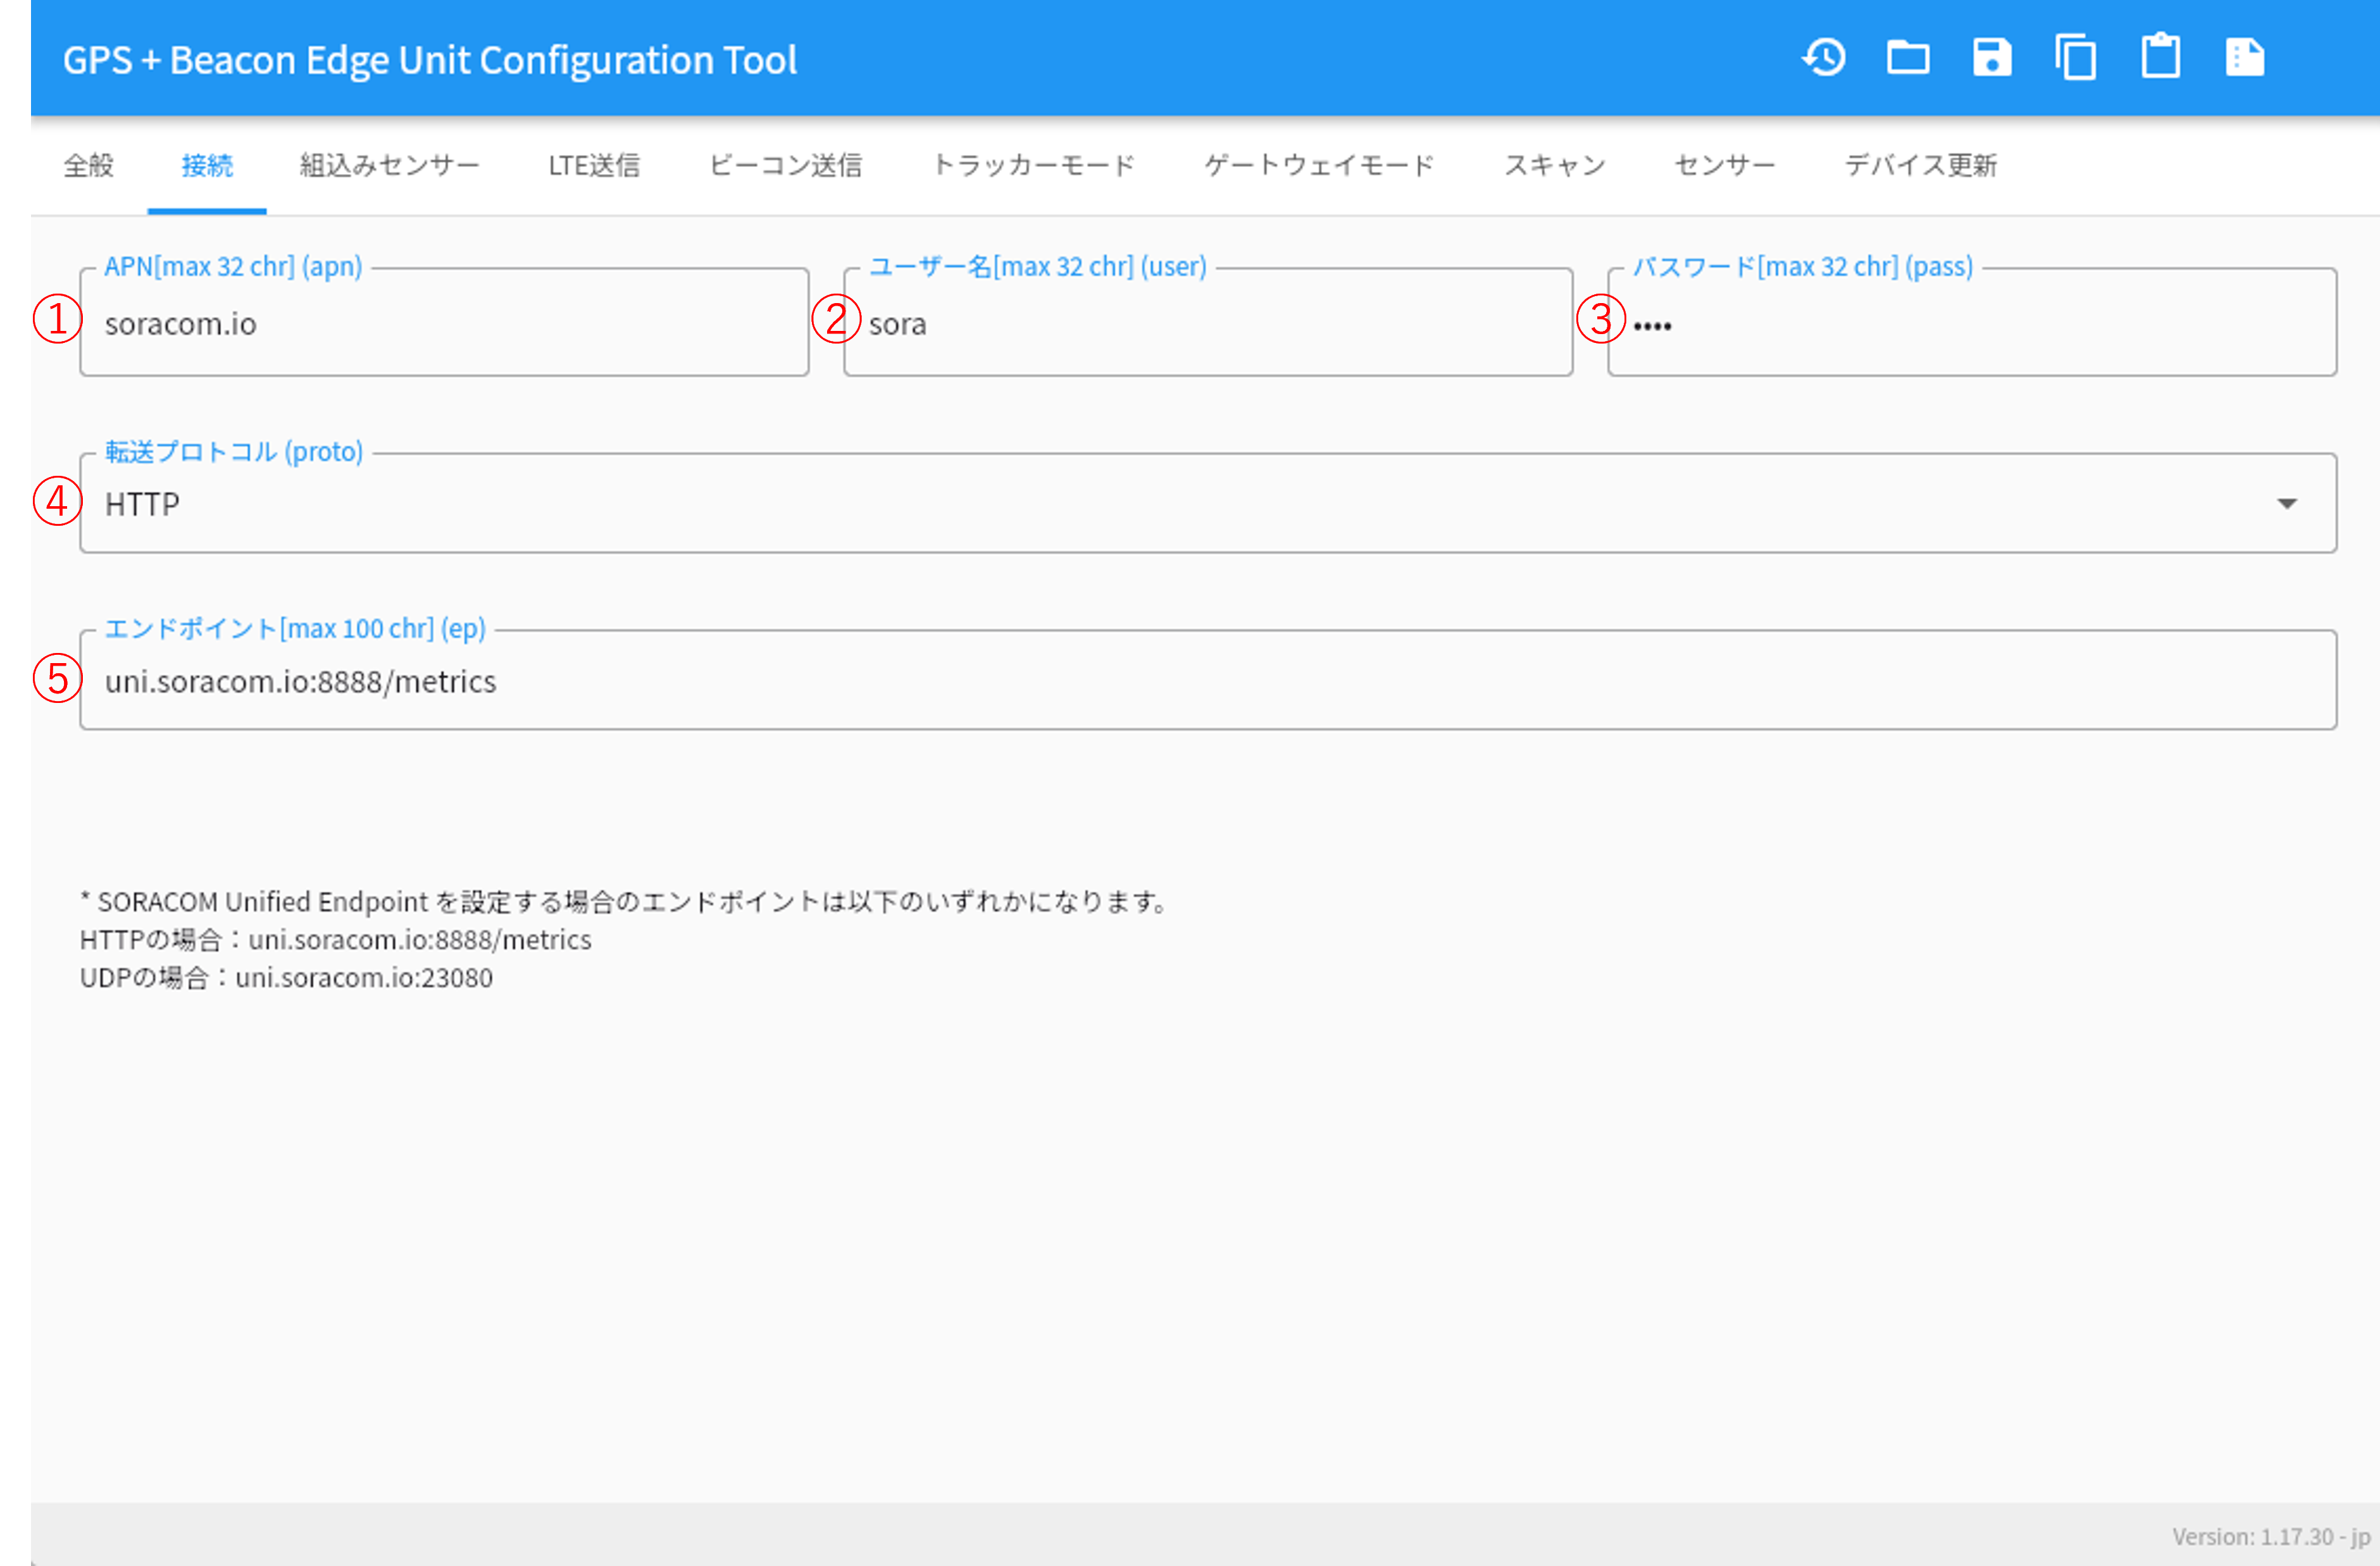Click the パスワード (pass) field
The height and width of the screenshot is (1566, 2380).
1972,323
